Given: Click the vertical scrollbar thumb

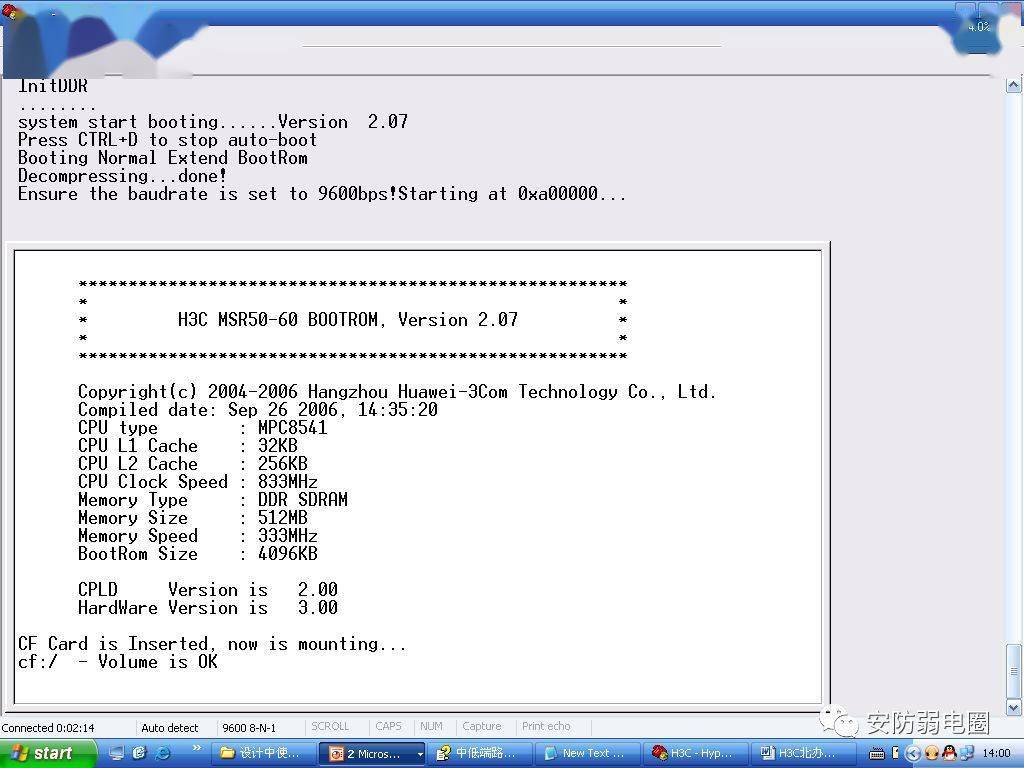Looking at the screenshot, I should click(1014, 670).
